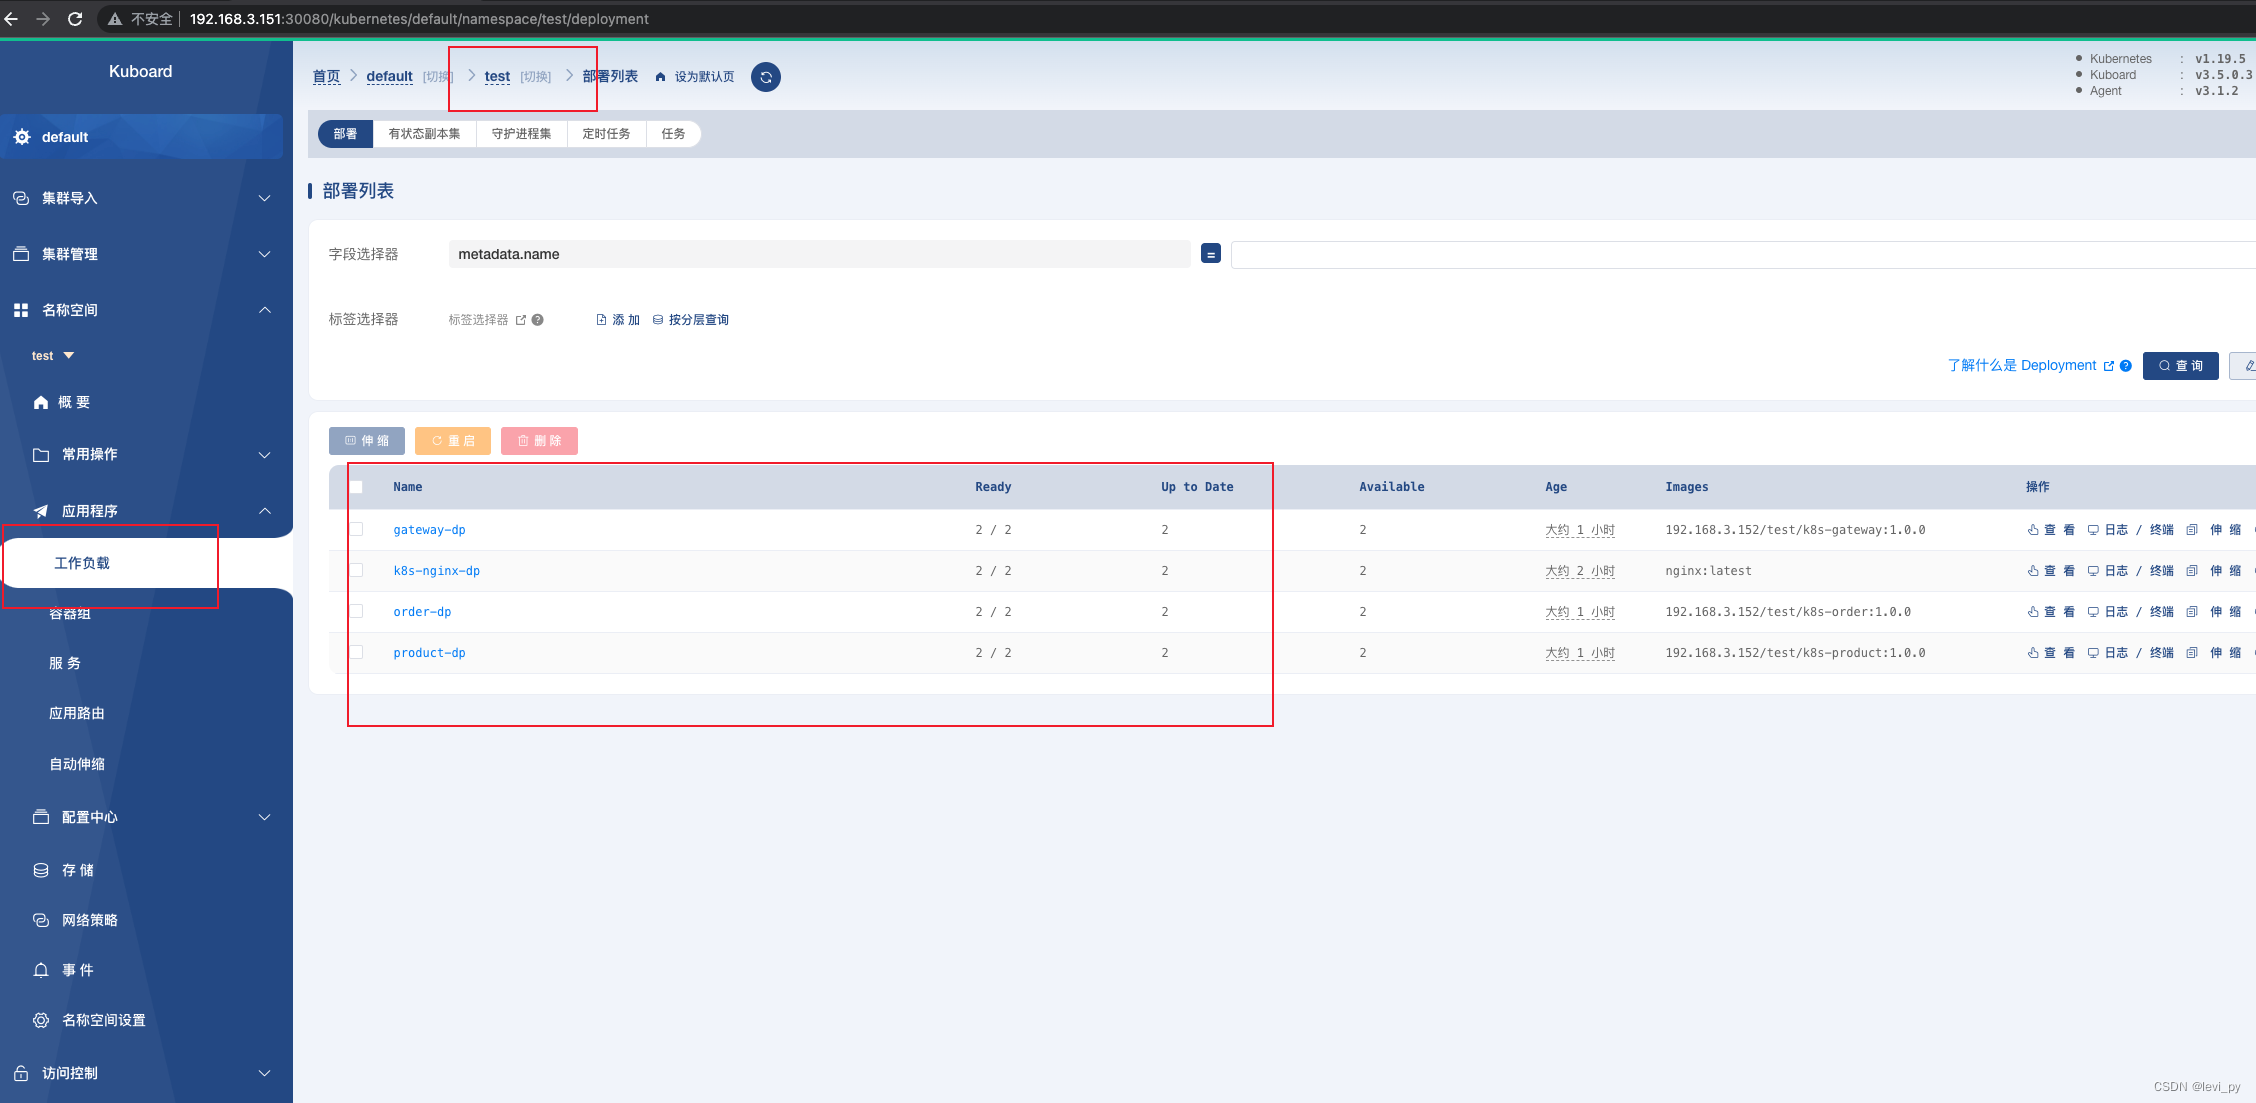This screenshot has width=2256, height=1103.
Task: Click the 集群导入 sidebar icon
Action: (x=21, y=198)
